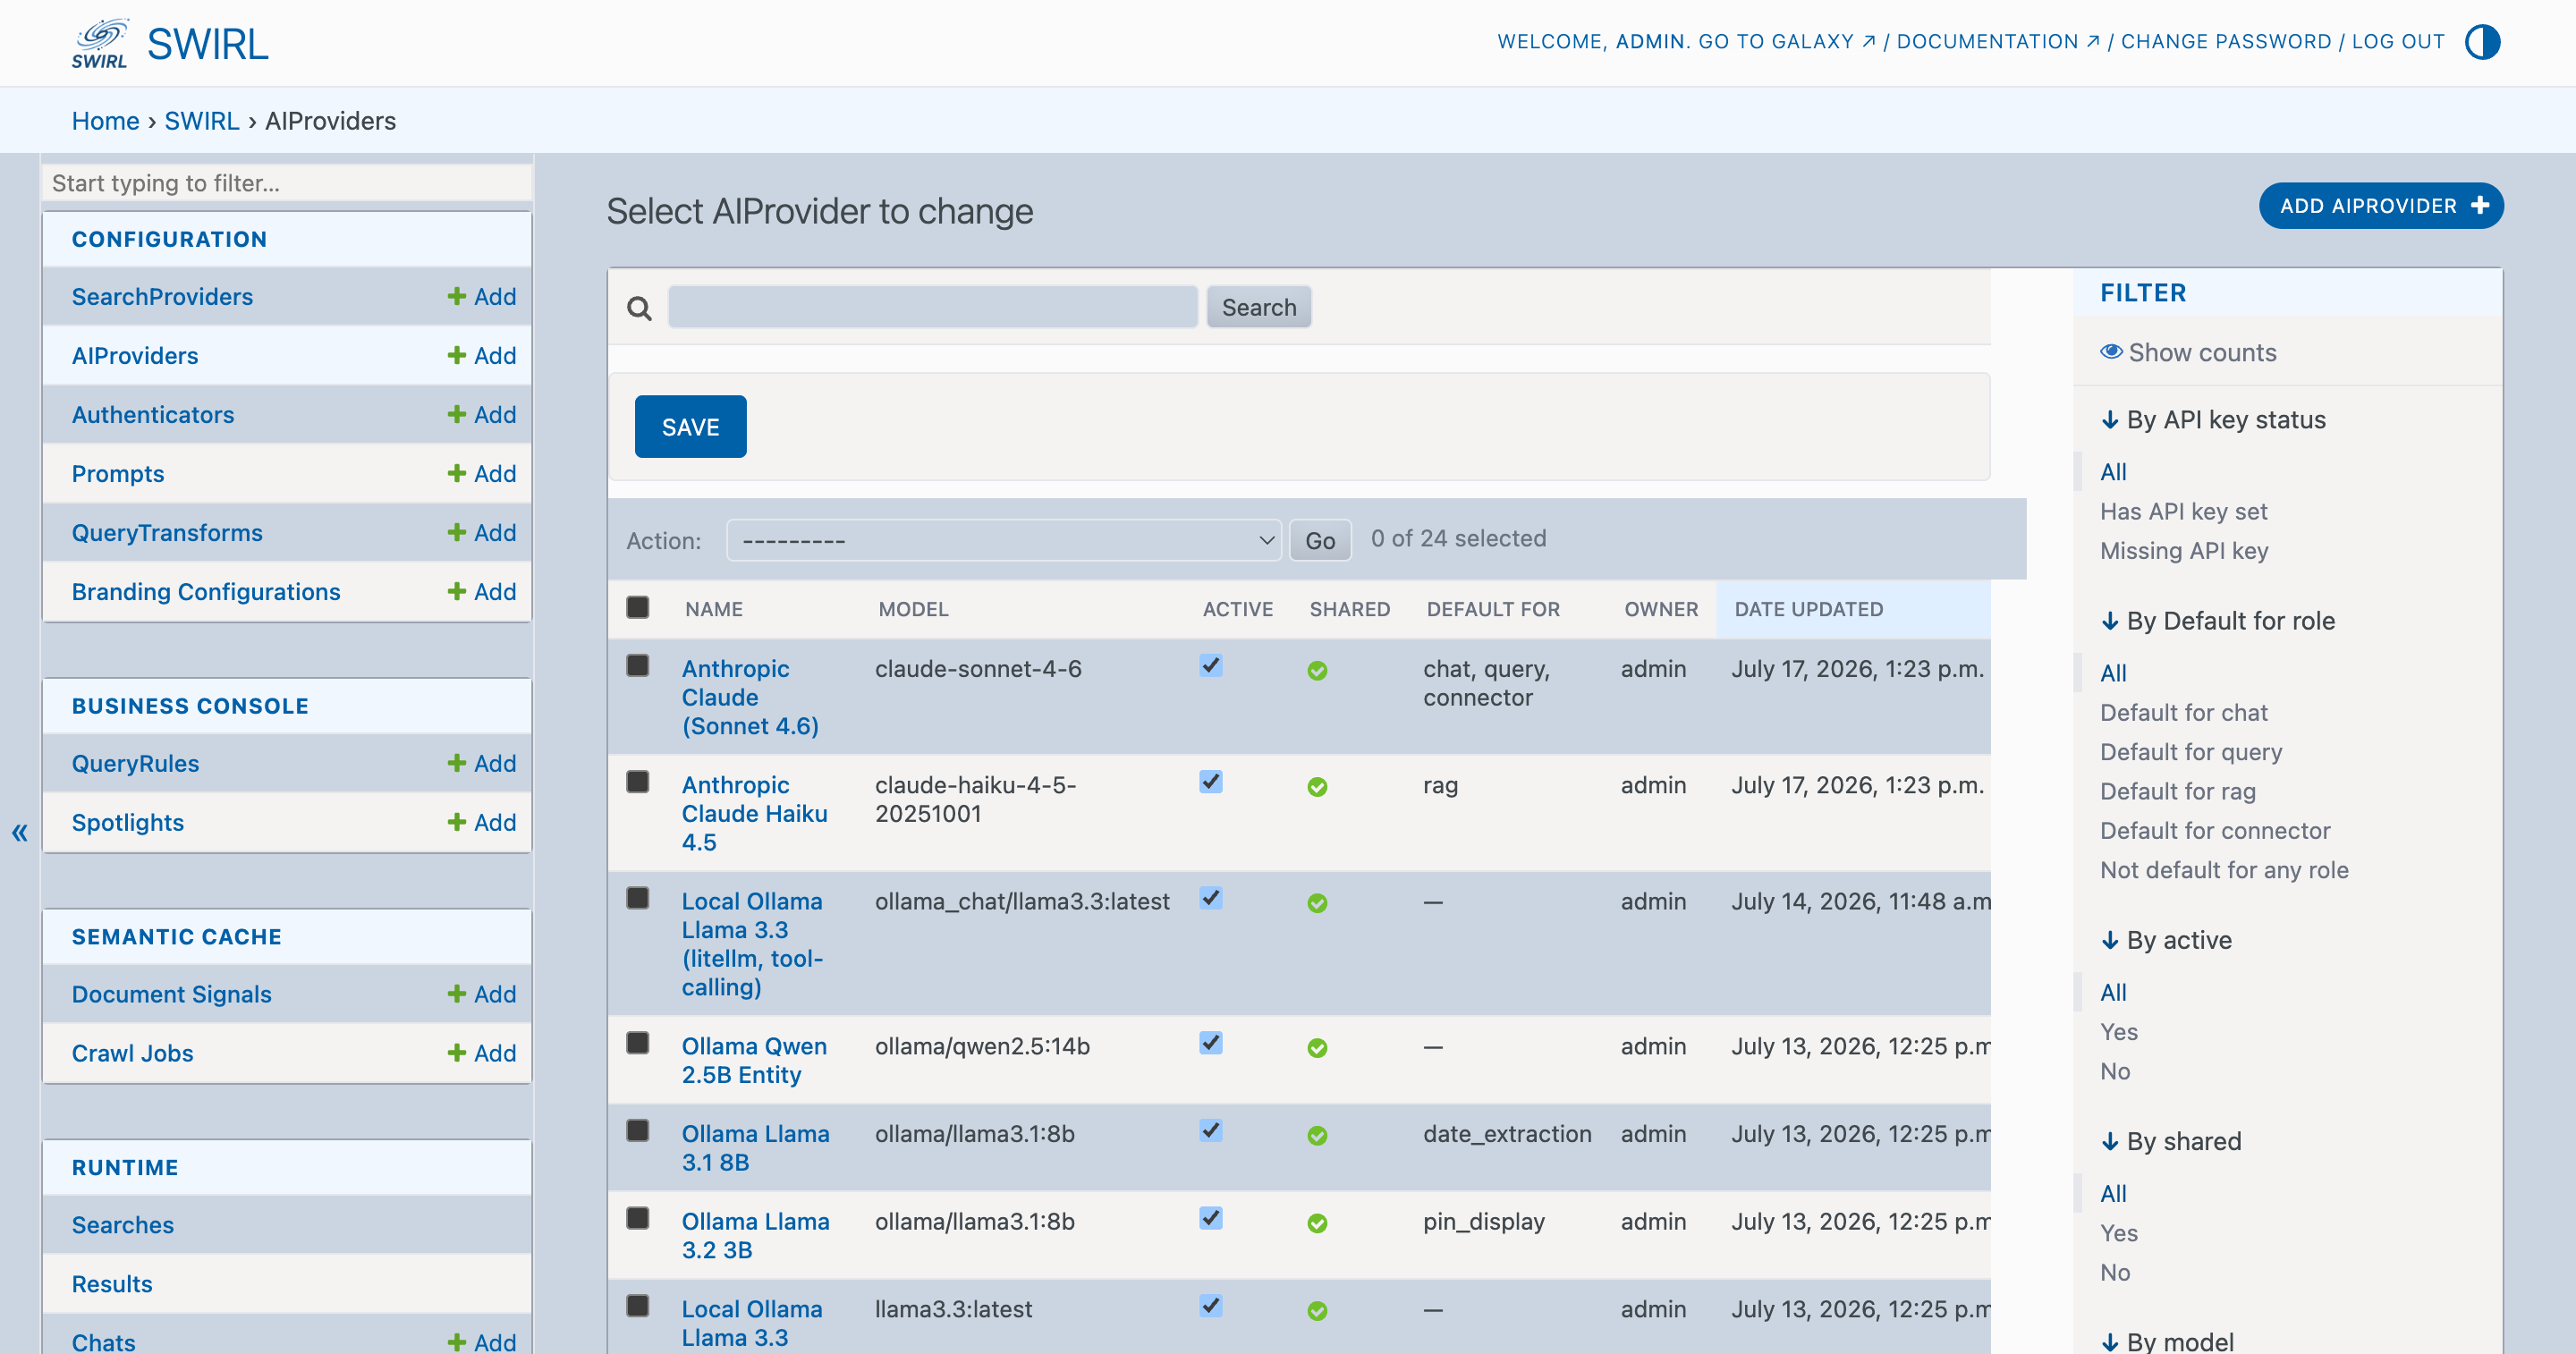This screenshot has height=1354, width=2576.
Task: Collapse the sidebar with the double-chevron icon
Action: 19,832
